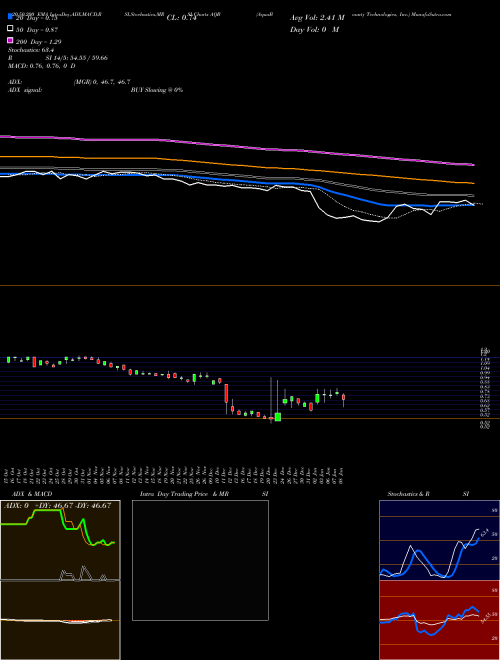This screenshot has width=500, height=660.
Task: Click the 'Avg Vol: 2.41 M' label
Action: (317, 18)
